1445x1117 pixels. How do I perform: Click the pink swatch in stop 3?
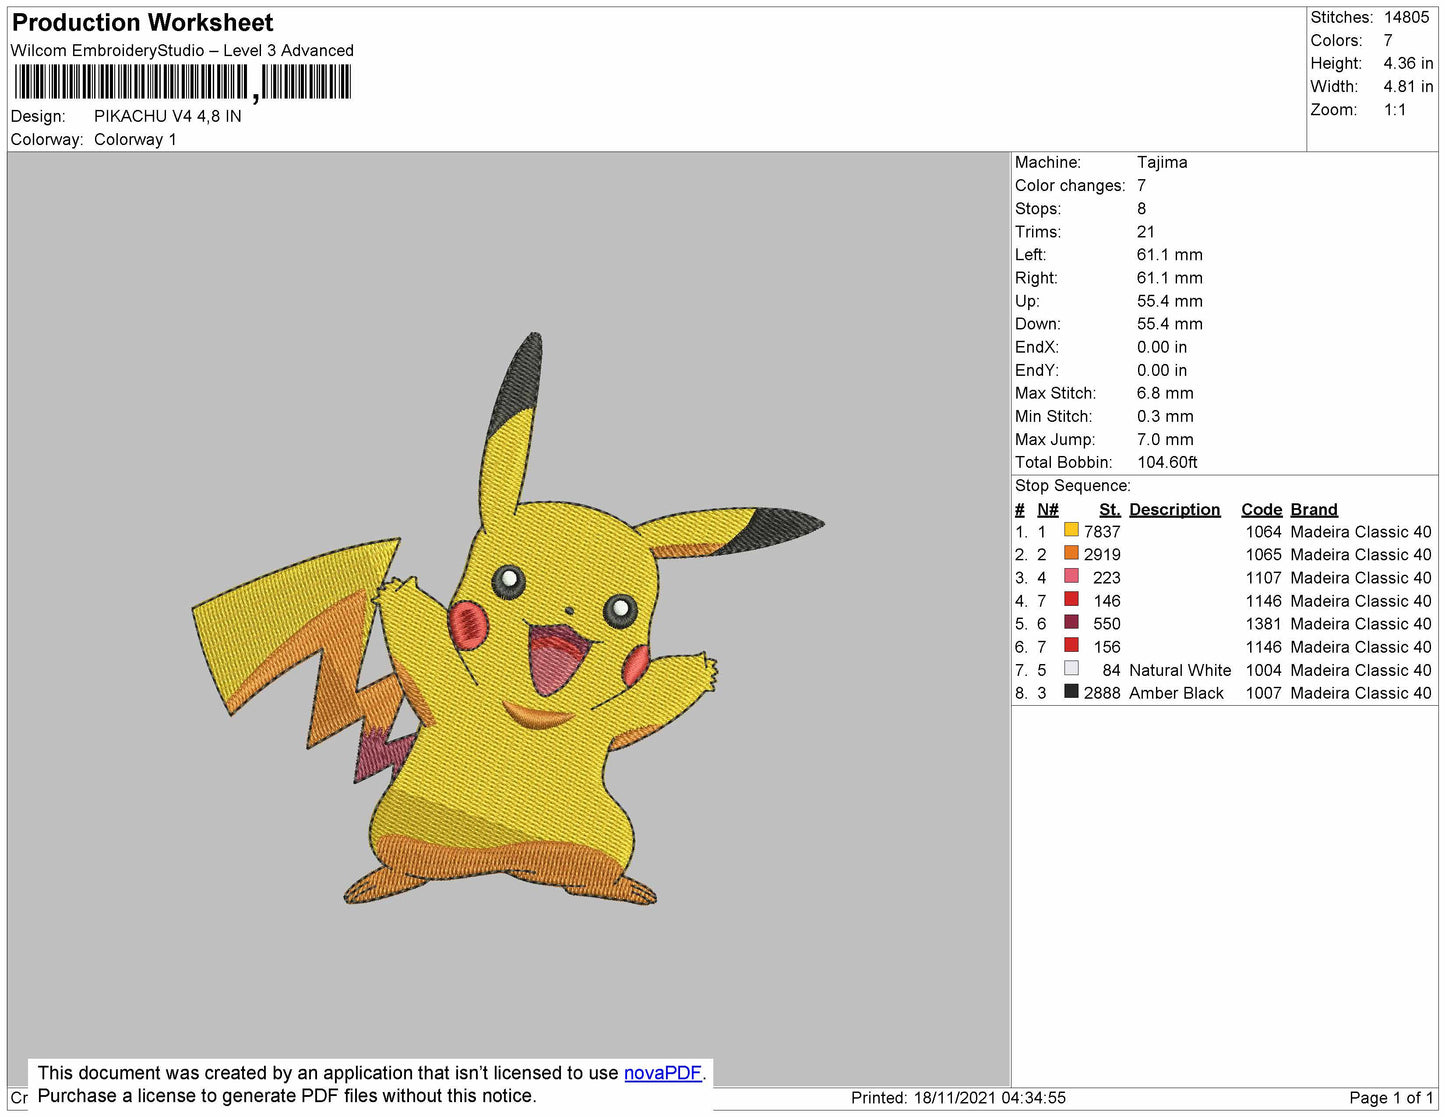coord(1071,576)
